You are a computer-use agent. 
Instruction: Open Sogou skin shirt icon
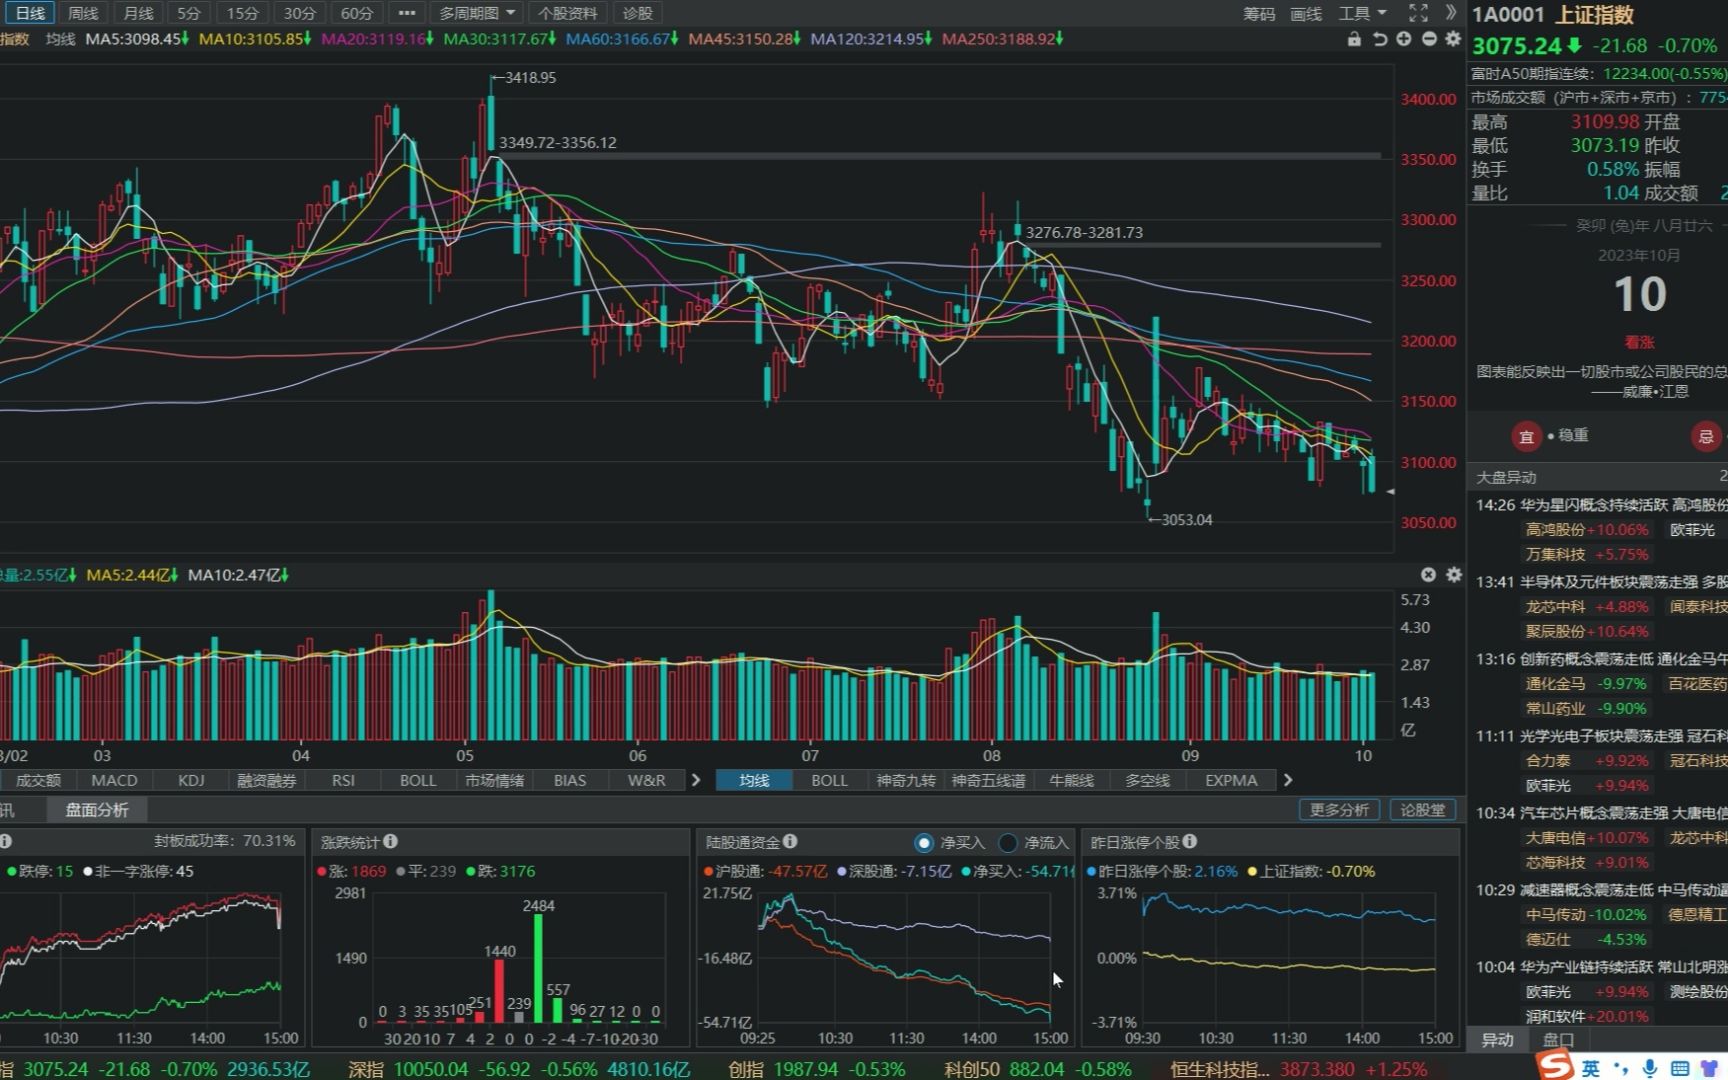(x=1708, y=1068)
